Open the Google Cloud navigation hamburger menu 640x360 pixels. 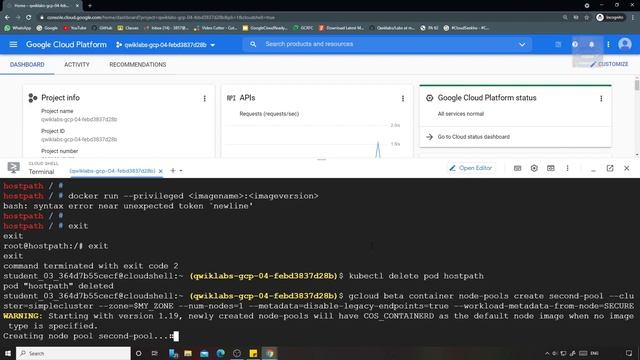point(13,44)
